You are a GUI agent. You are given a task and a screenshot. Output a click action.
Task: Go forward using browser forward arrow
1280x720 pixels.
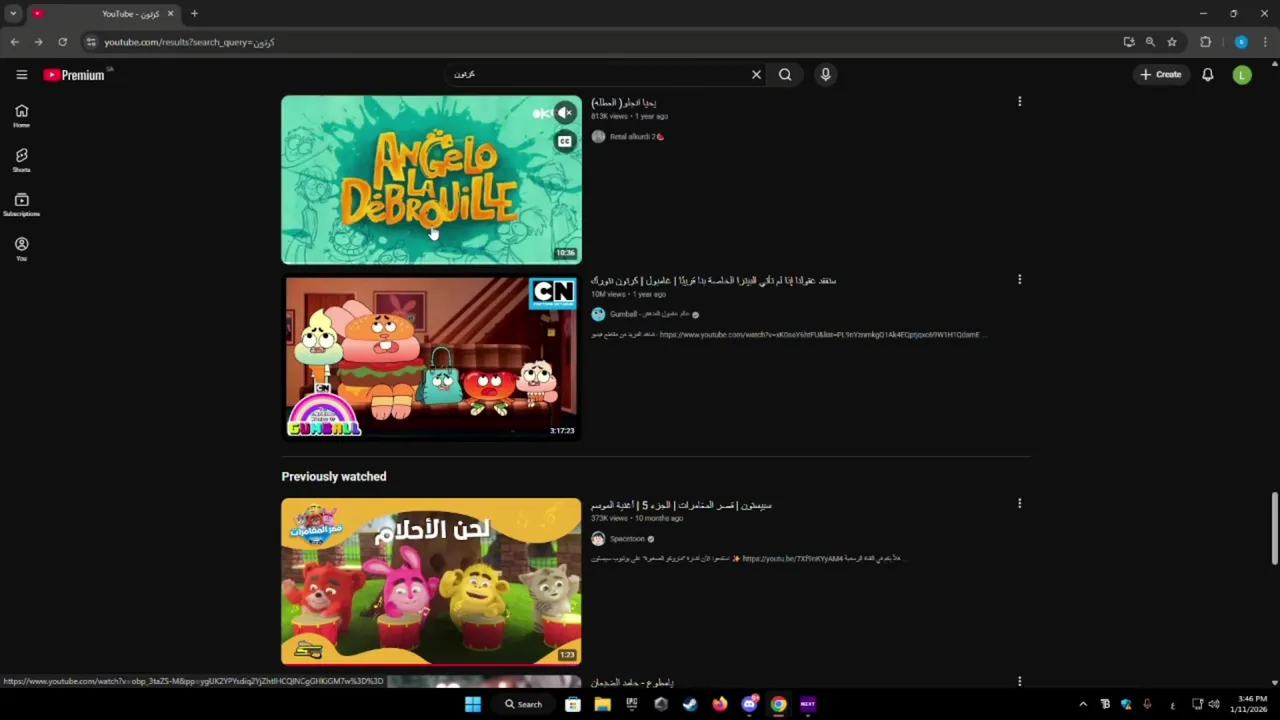38,42
